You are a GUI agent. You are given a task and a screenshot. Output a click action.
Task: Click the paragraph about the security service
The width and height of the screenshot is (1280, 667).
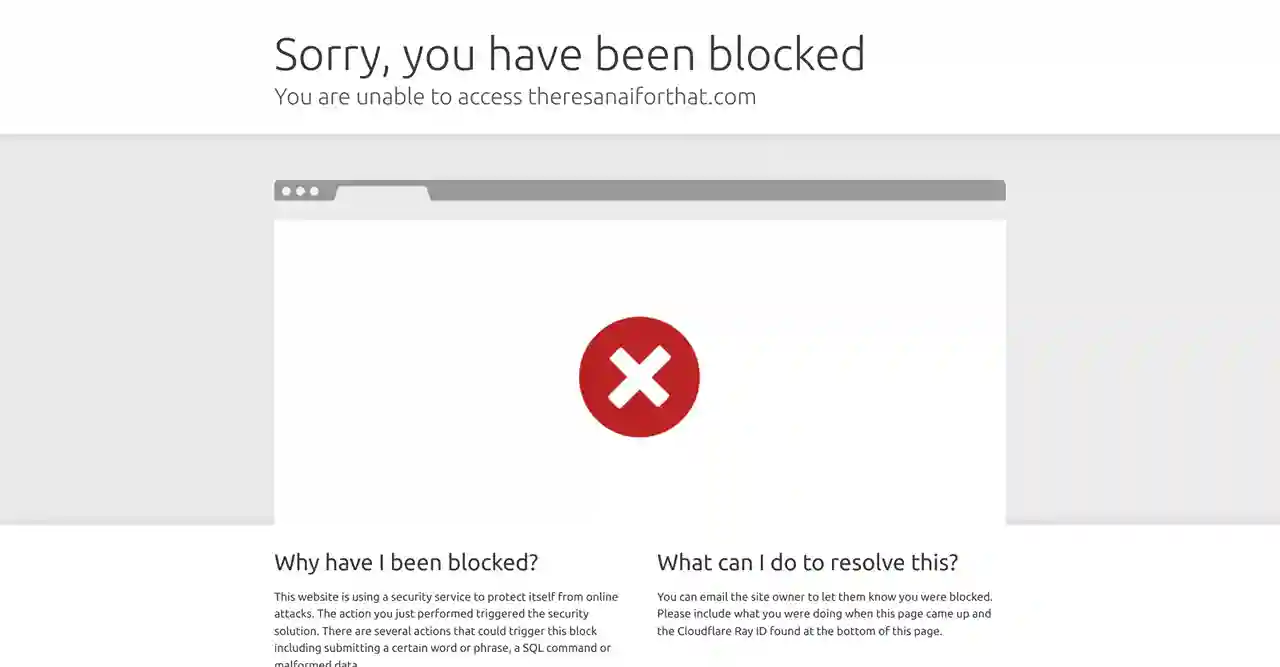coord(447,630)
